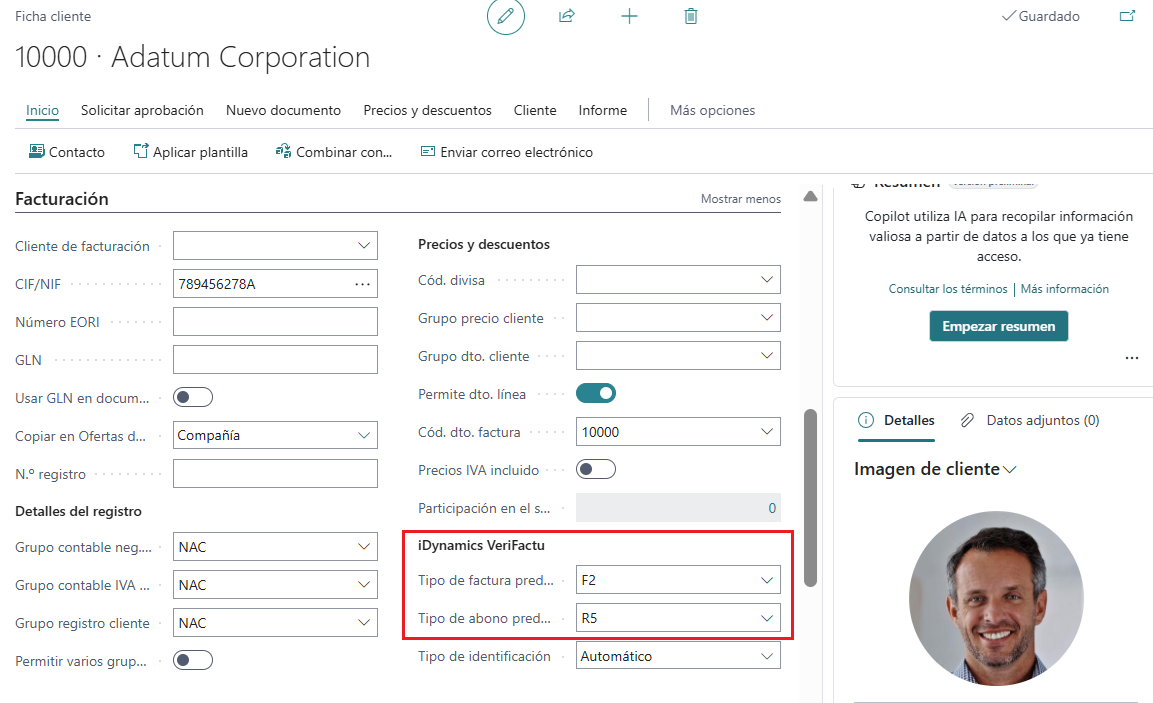The width and height of the screenshot is (1153, 703).
Task: Toggle Usar GLN en documentos switch
Action: click(193, 398)
